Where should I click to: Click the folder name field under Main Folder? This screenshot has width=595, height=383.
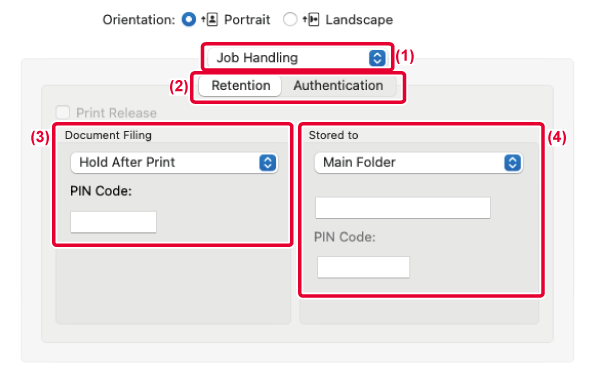point(403,208)
